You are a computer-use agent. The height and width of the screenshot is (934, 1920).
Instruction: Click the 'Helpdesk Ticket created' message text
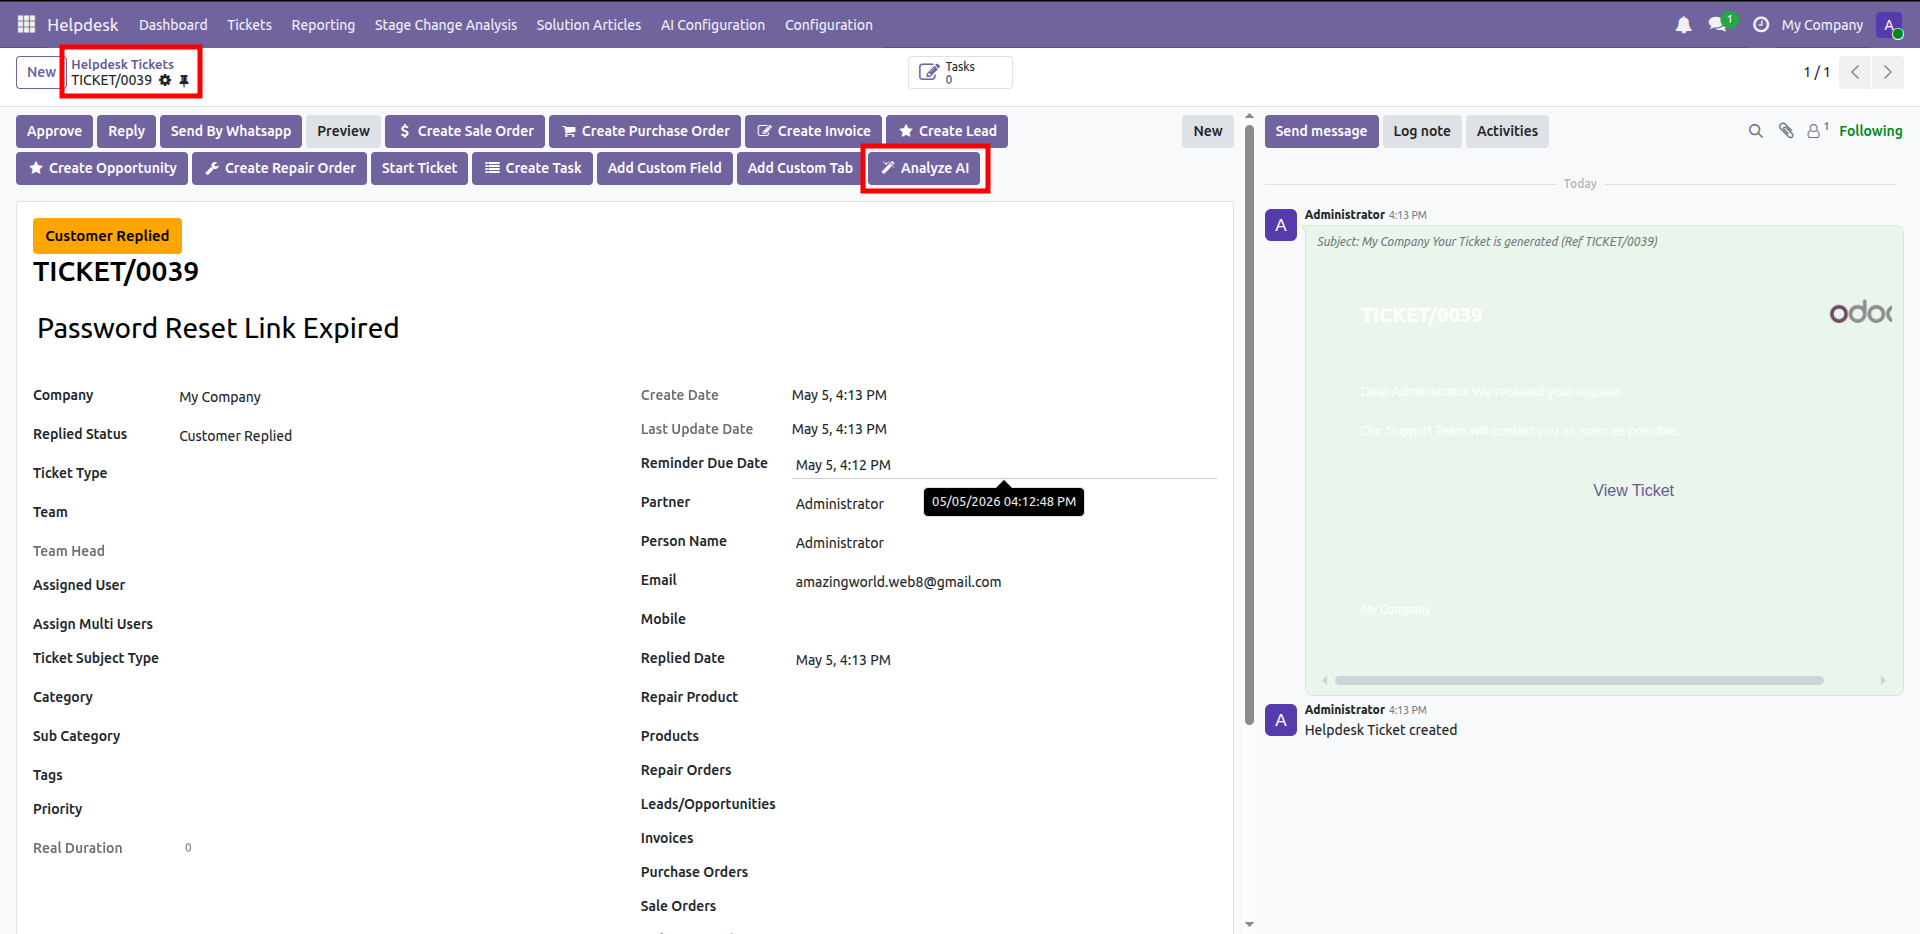(1380, 730)
